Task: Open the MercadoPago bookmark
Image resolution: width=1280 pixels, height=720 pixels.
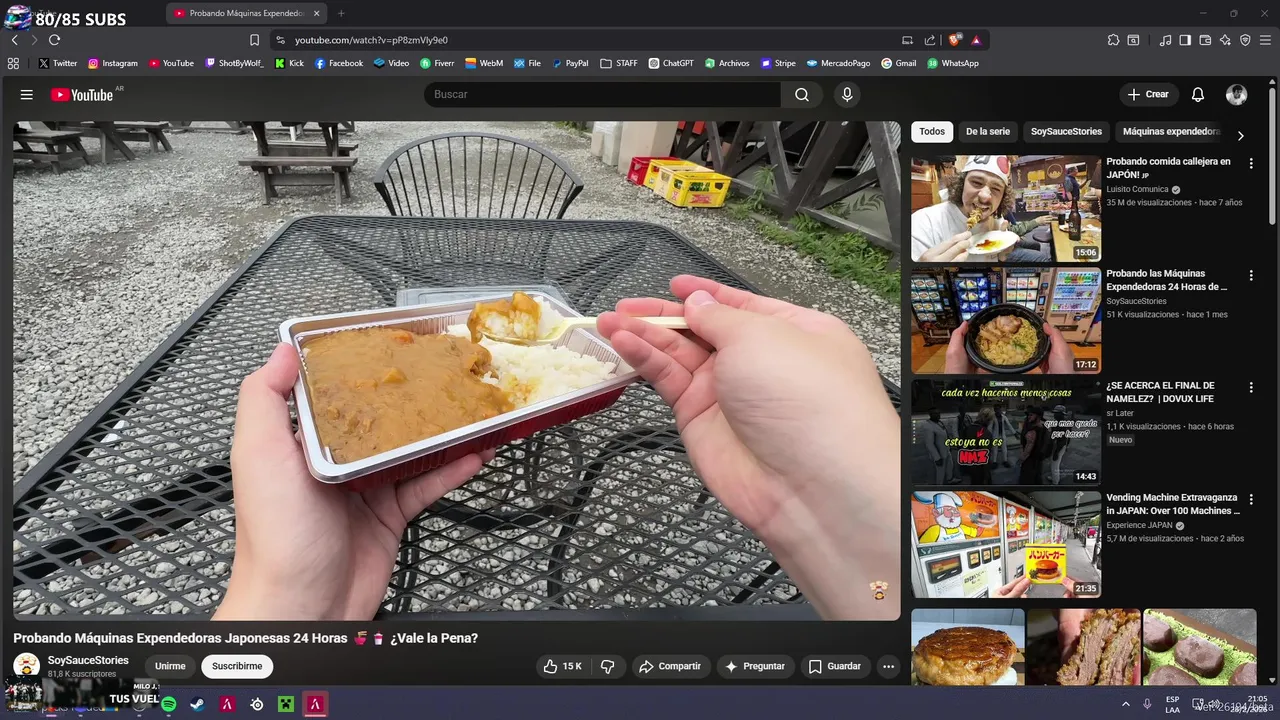Action: coord(838,63)
